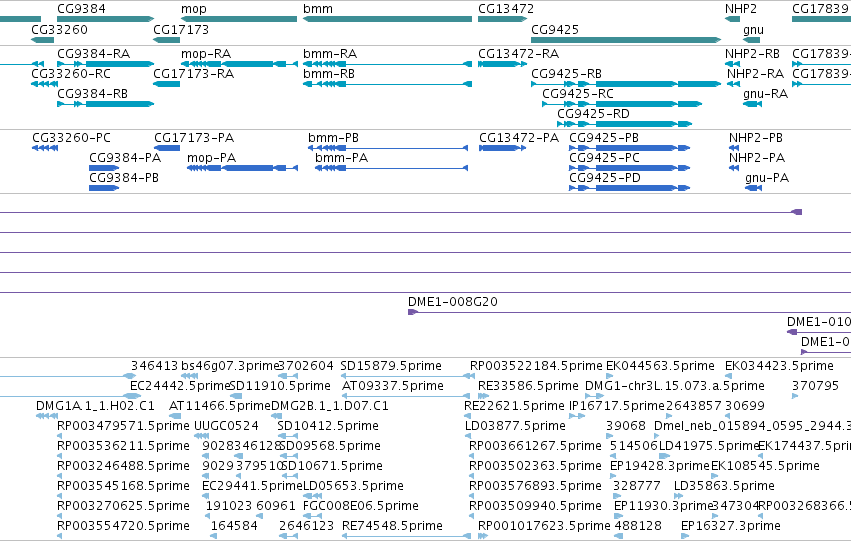The width and height of the screenshot is (851, 541).
Task: Open the DMG1A.1_1.H02.C1 EST label
Action: 95,406
